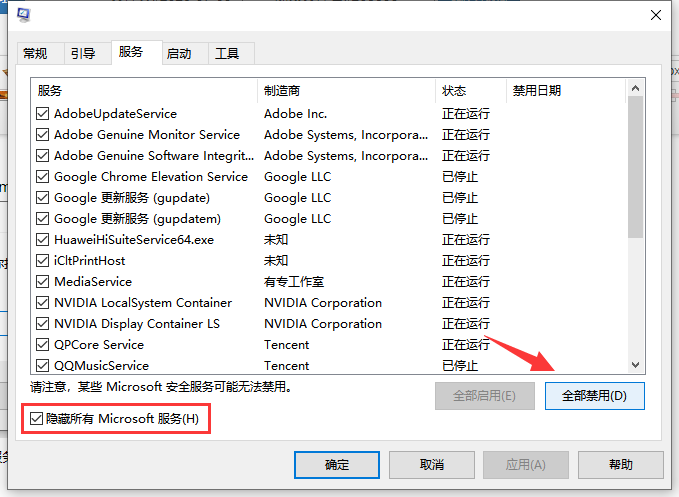The height and width of the screenshot is (497, 679).
Task: Open help with 帮助 button
Action: click(x=620, y=464)
